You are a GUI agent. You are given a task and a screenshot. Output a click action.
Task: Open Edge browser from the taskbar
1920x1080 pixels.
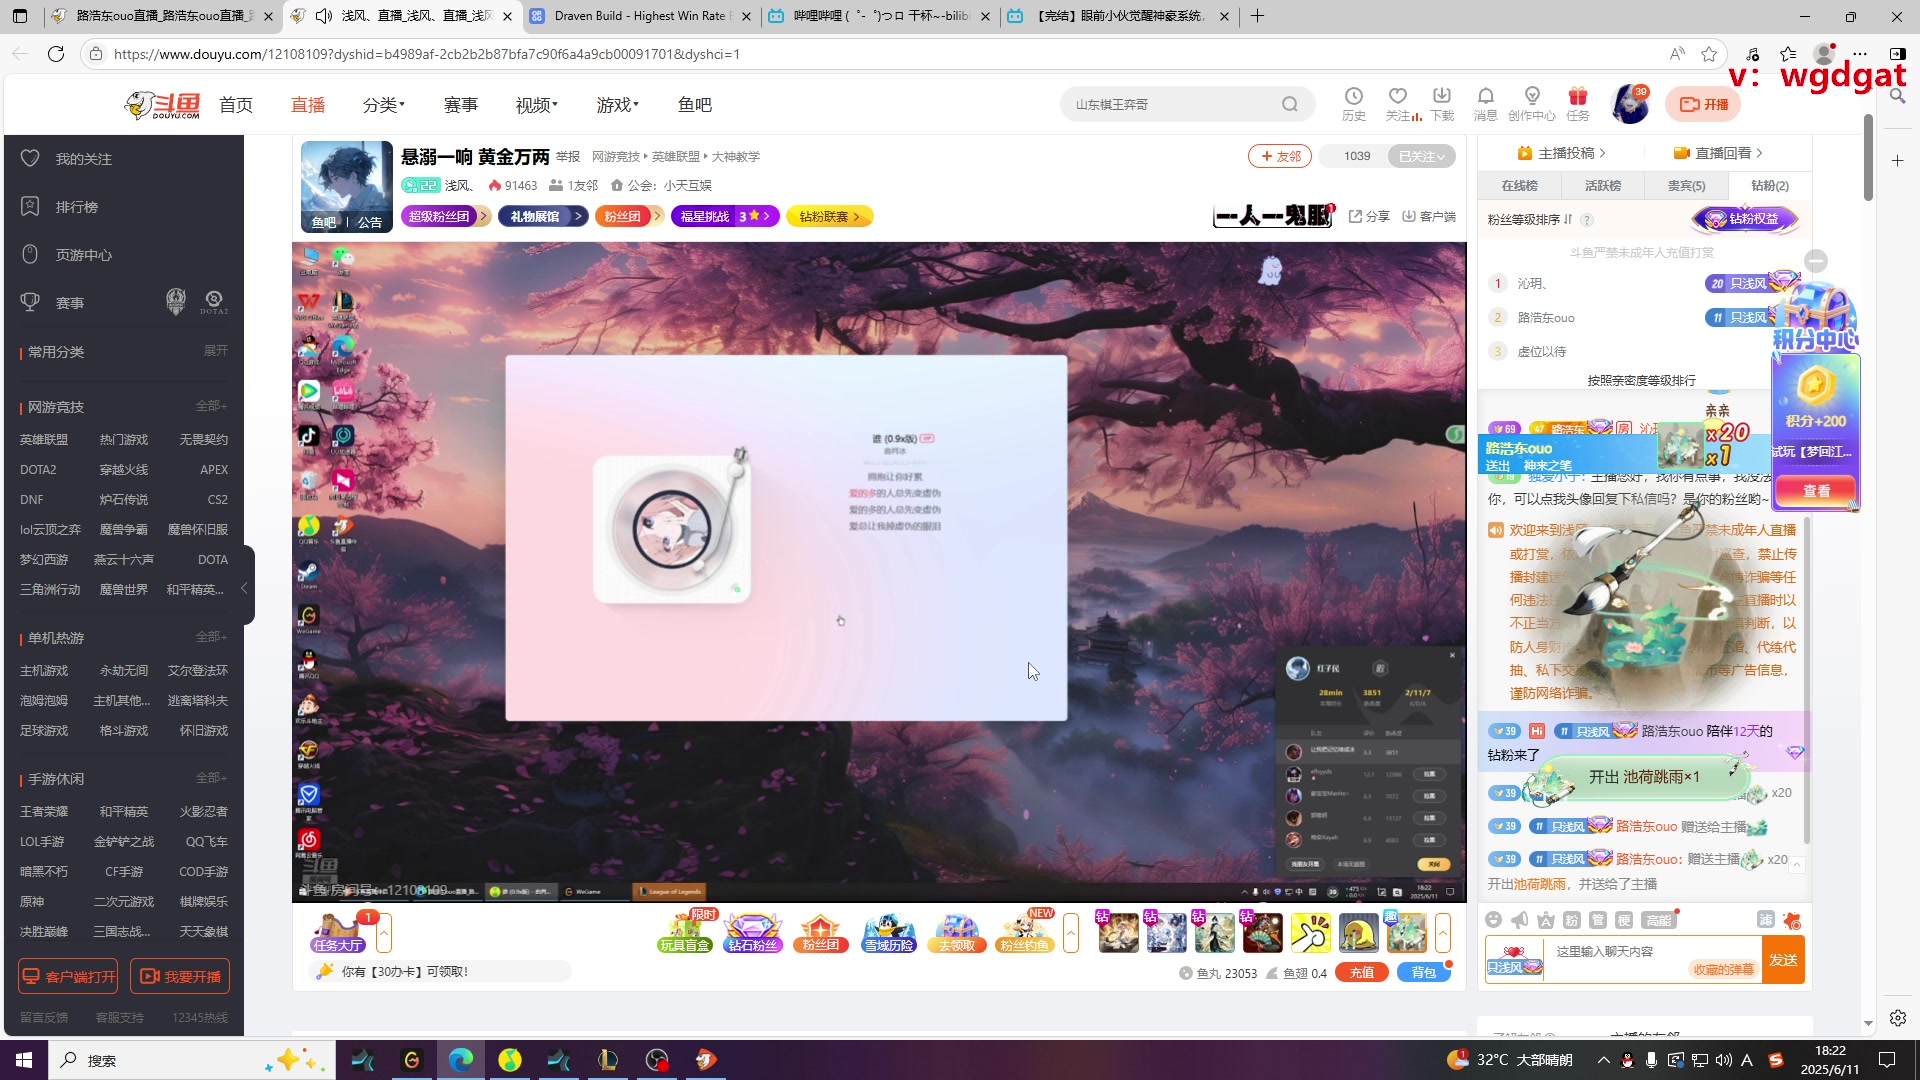click(x=461, y=1060)
